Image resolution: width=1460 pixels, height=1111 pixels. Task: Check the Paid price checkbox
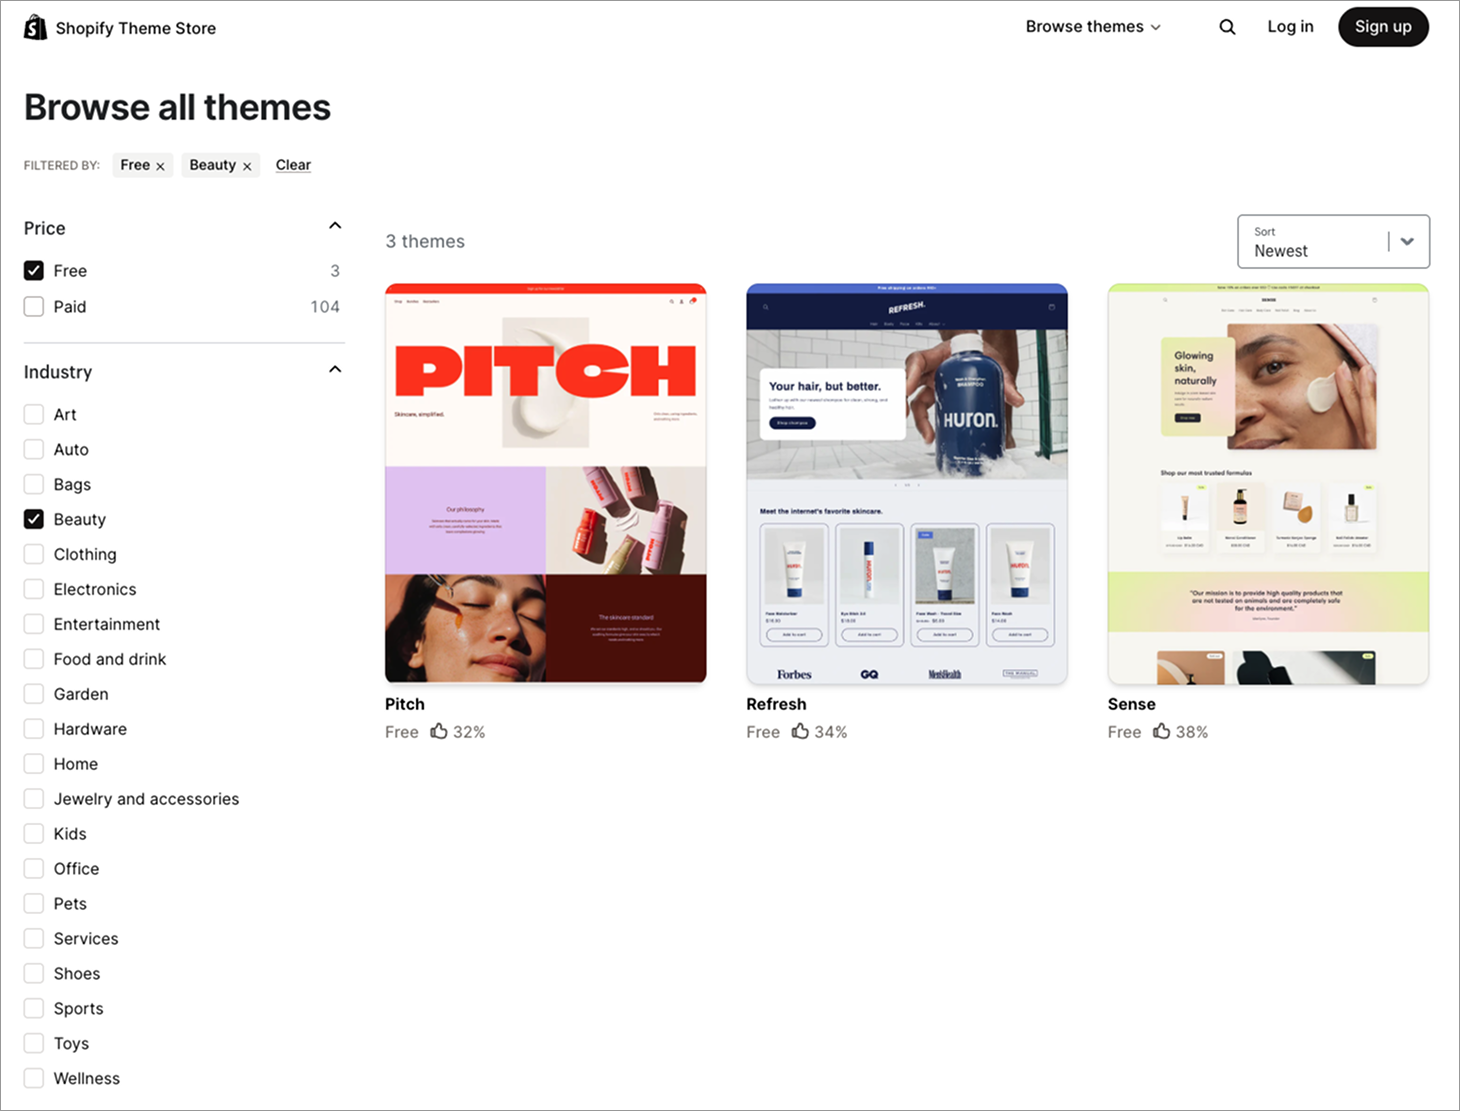coord(33,306)
